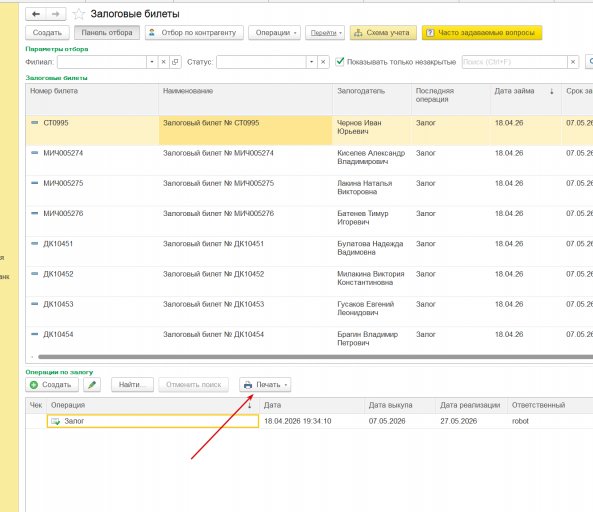The image size is (593, 512).
Task: Clear the search box with X icon
Action: (573, 62)
